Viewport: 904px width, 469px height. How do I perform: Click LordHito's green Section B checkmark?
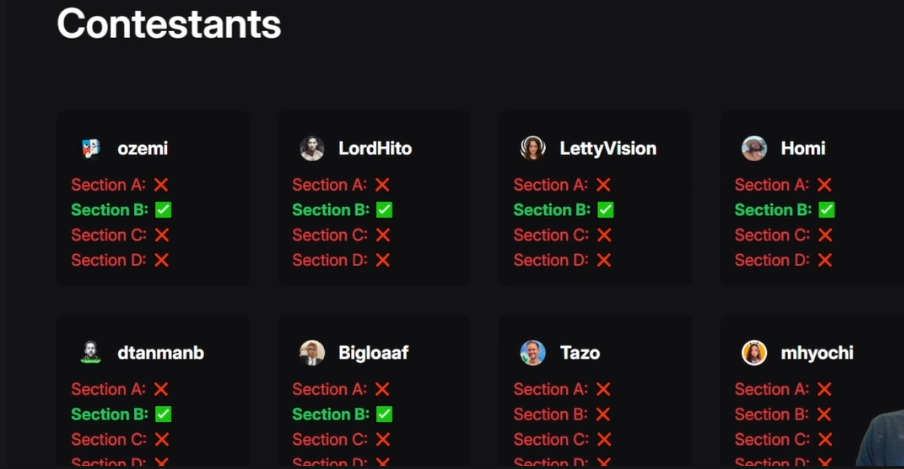point(384,210)
